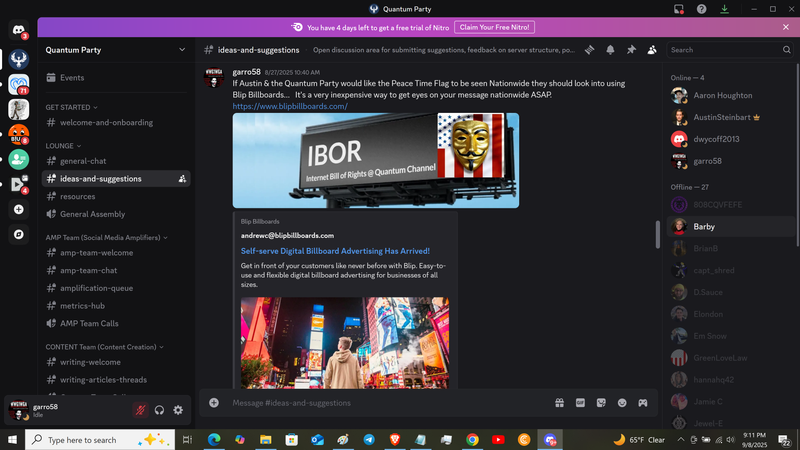The image size is (800, 450).
Task: Open Windows Start menu
Action: pos(12,440)
